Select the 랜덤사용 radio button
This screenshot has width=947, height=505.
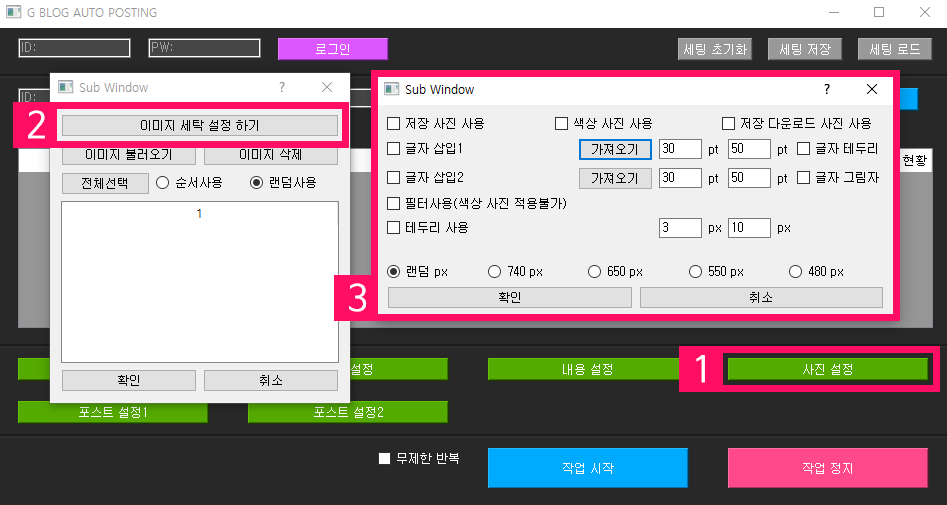[257, 183]
